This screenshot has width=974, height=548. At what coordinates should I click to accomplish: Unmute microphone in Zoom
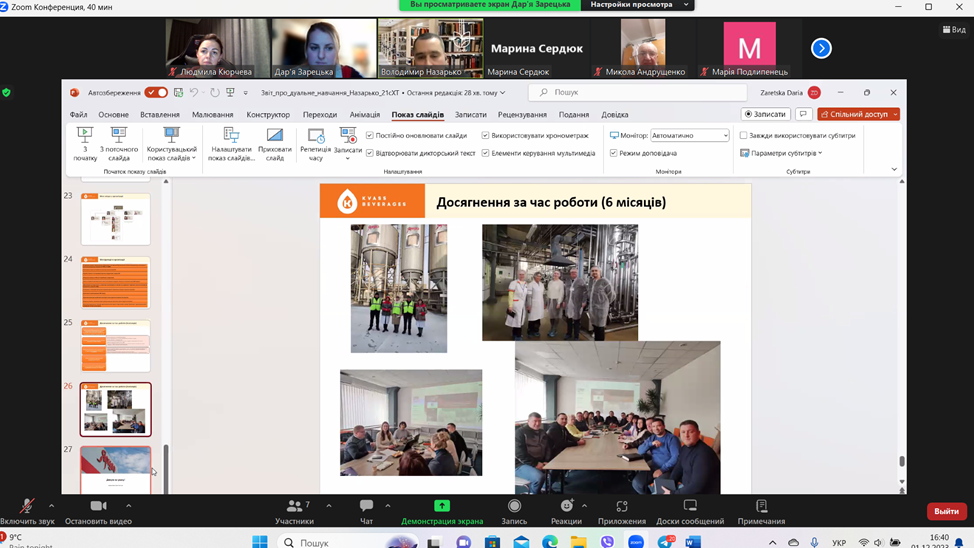27,508
